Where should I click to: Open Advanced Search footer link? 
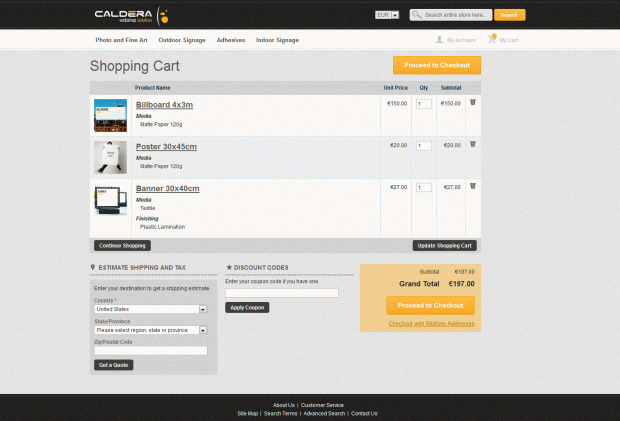tap(324, 413)
